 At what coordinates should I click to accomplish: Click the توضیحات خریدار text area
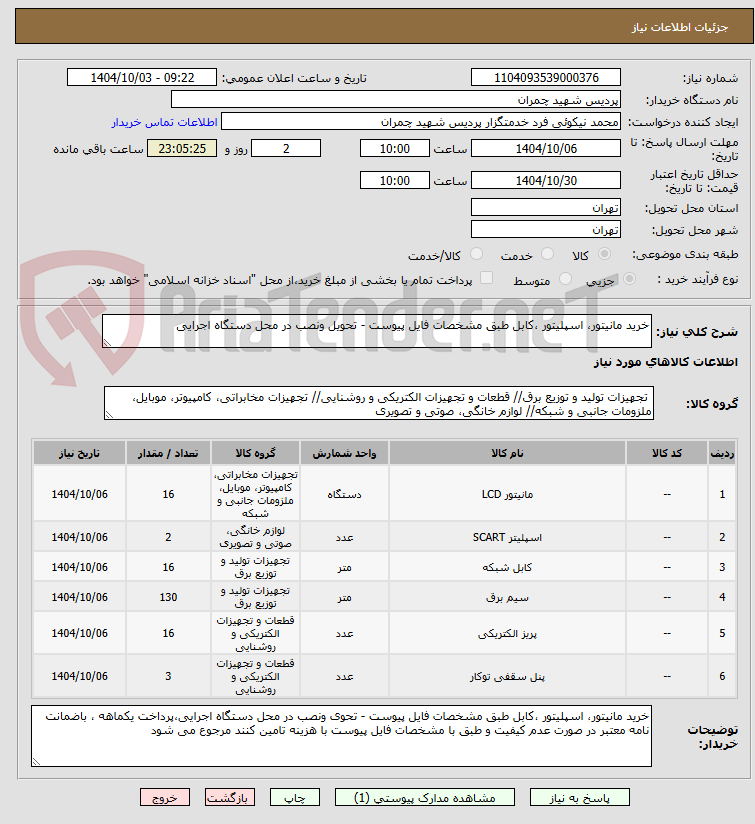tap(342, 736)
